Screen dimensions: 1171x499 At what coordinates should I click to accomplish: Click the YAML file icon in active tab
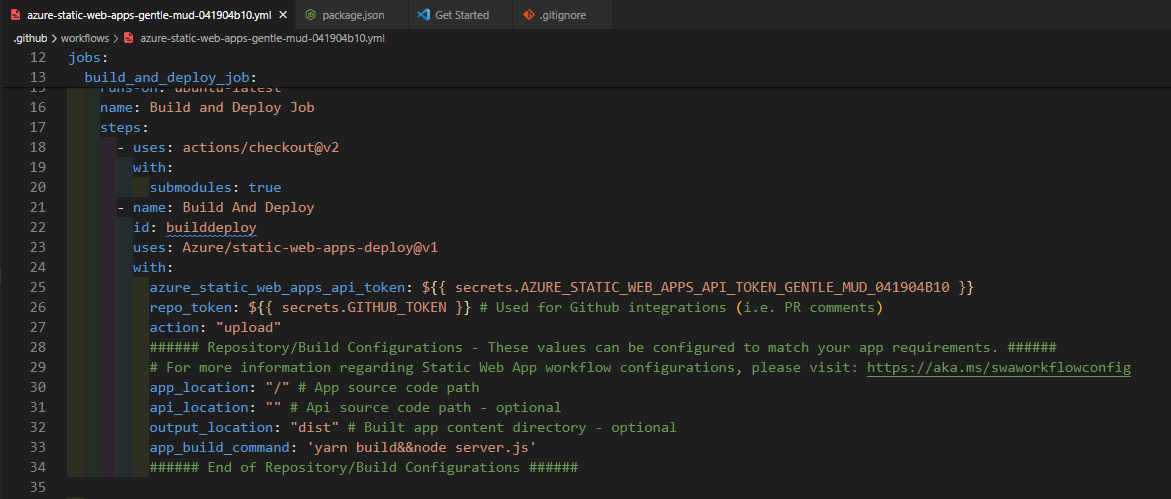pyautogui.click(x=14, y=14)
